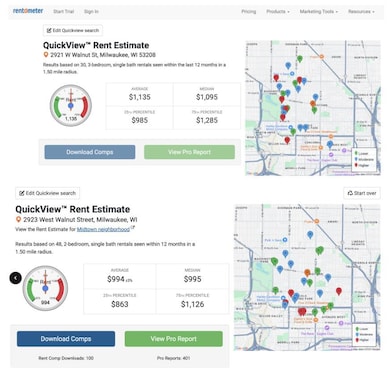Viewport: 390px width, 376px height.
Task: Open the Pricing page from the navbar
Action: pyautogui.click(x=249, y=11)
